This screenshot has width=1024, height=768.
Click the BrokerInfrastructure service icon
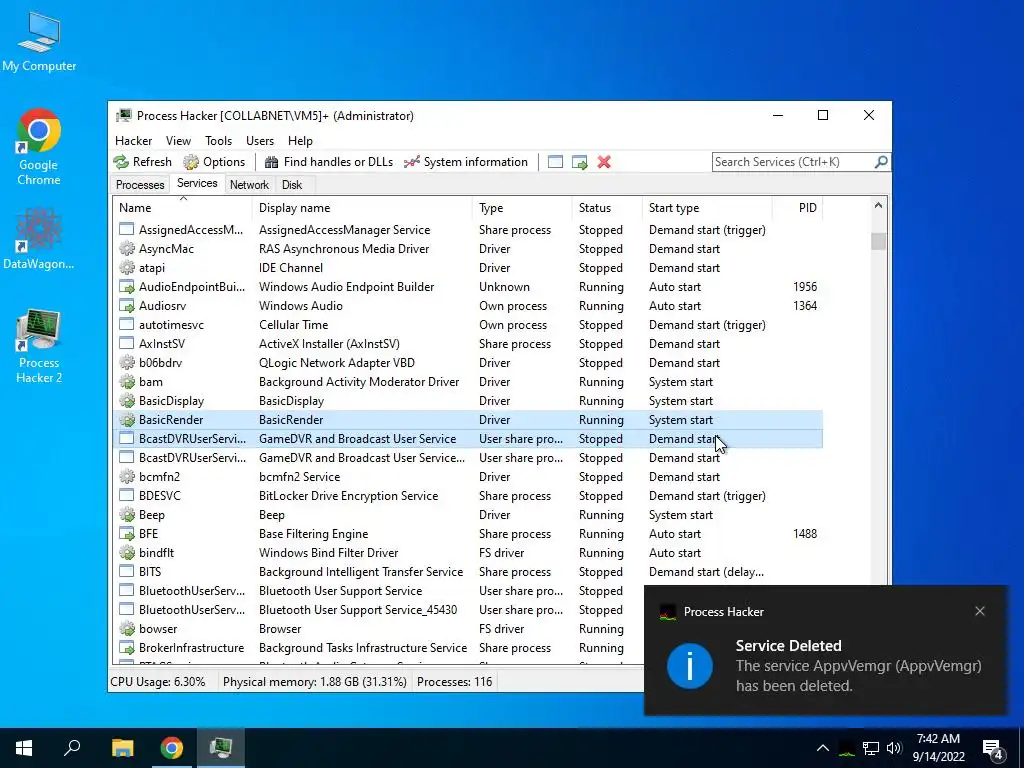(127, 648)
